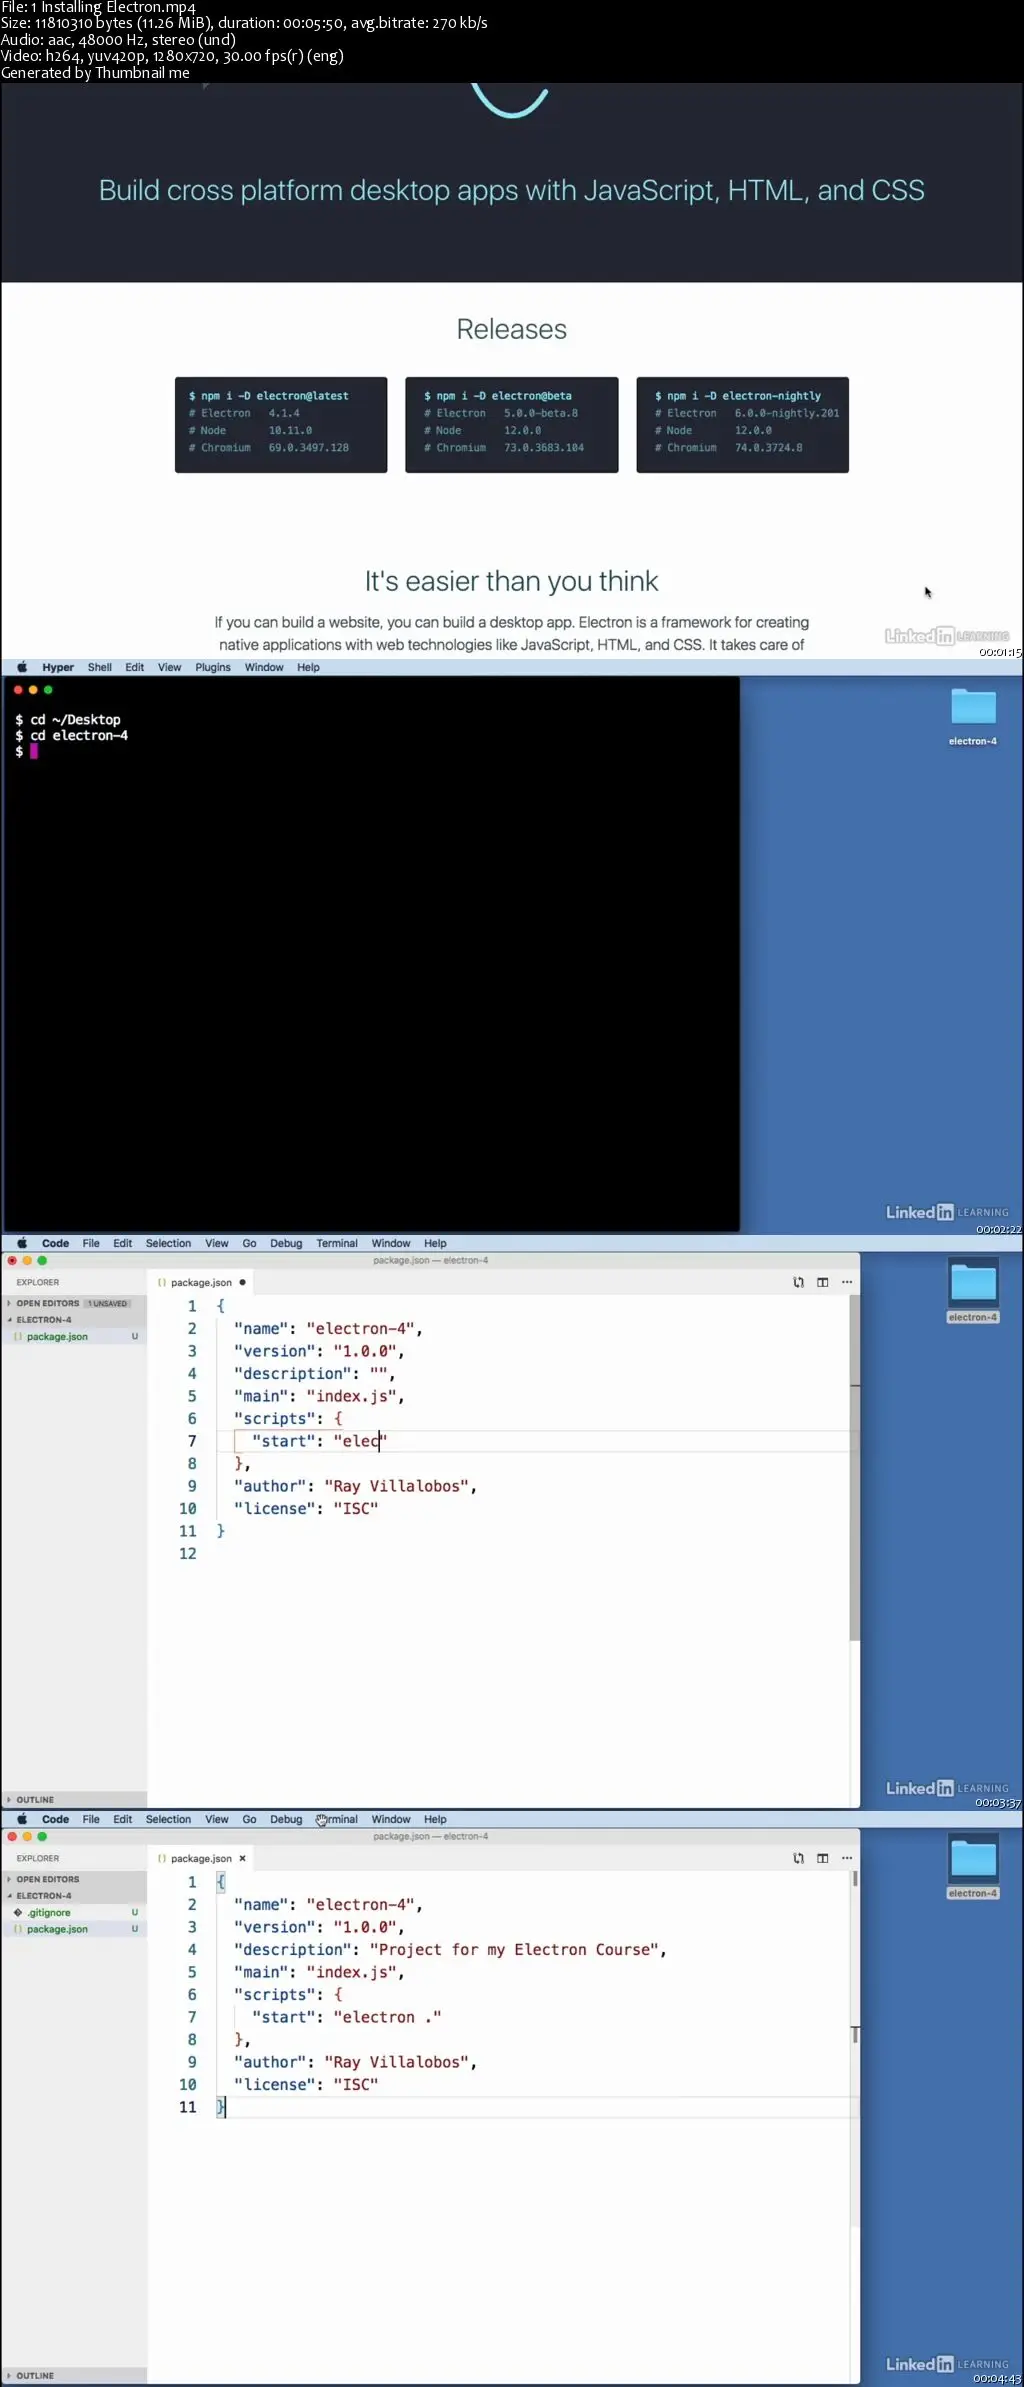Viewport: 1024px width, 2387px height.
Task: Click the electron@beta release box
Action: (512, 424)
